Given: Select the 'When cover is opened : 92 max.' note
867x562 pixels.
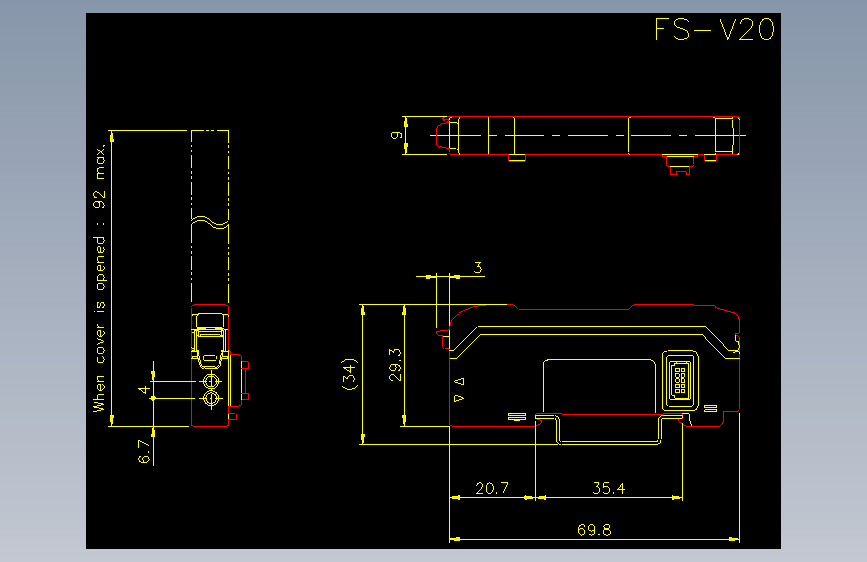Looking at the screenshot, I should pyautogui.click(x=99, y=278).
